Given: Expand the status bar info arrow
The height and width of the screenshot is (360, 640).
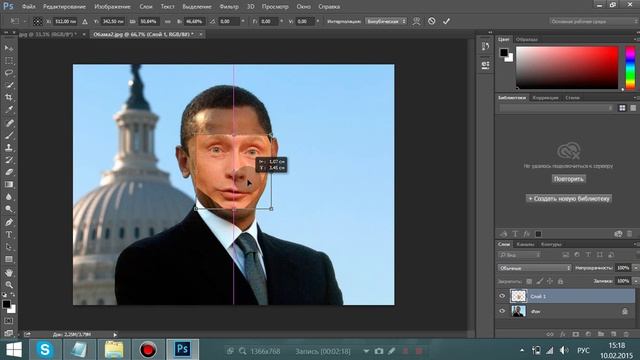Looking at the screenshot, I should point(115,334).
